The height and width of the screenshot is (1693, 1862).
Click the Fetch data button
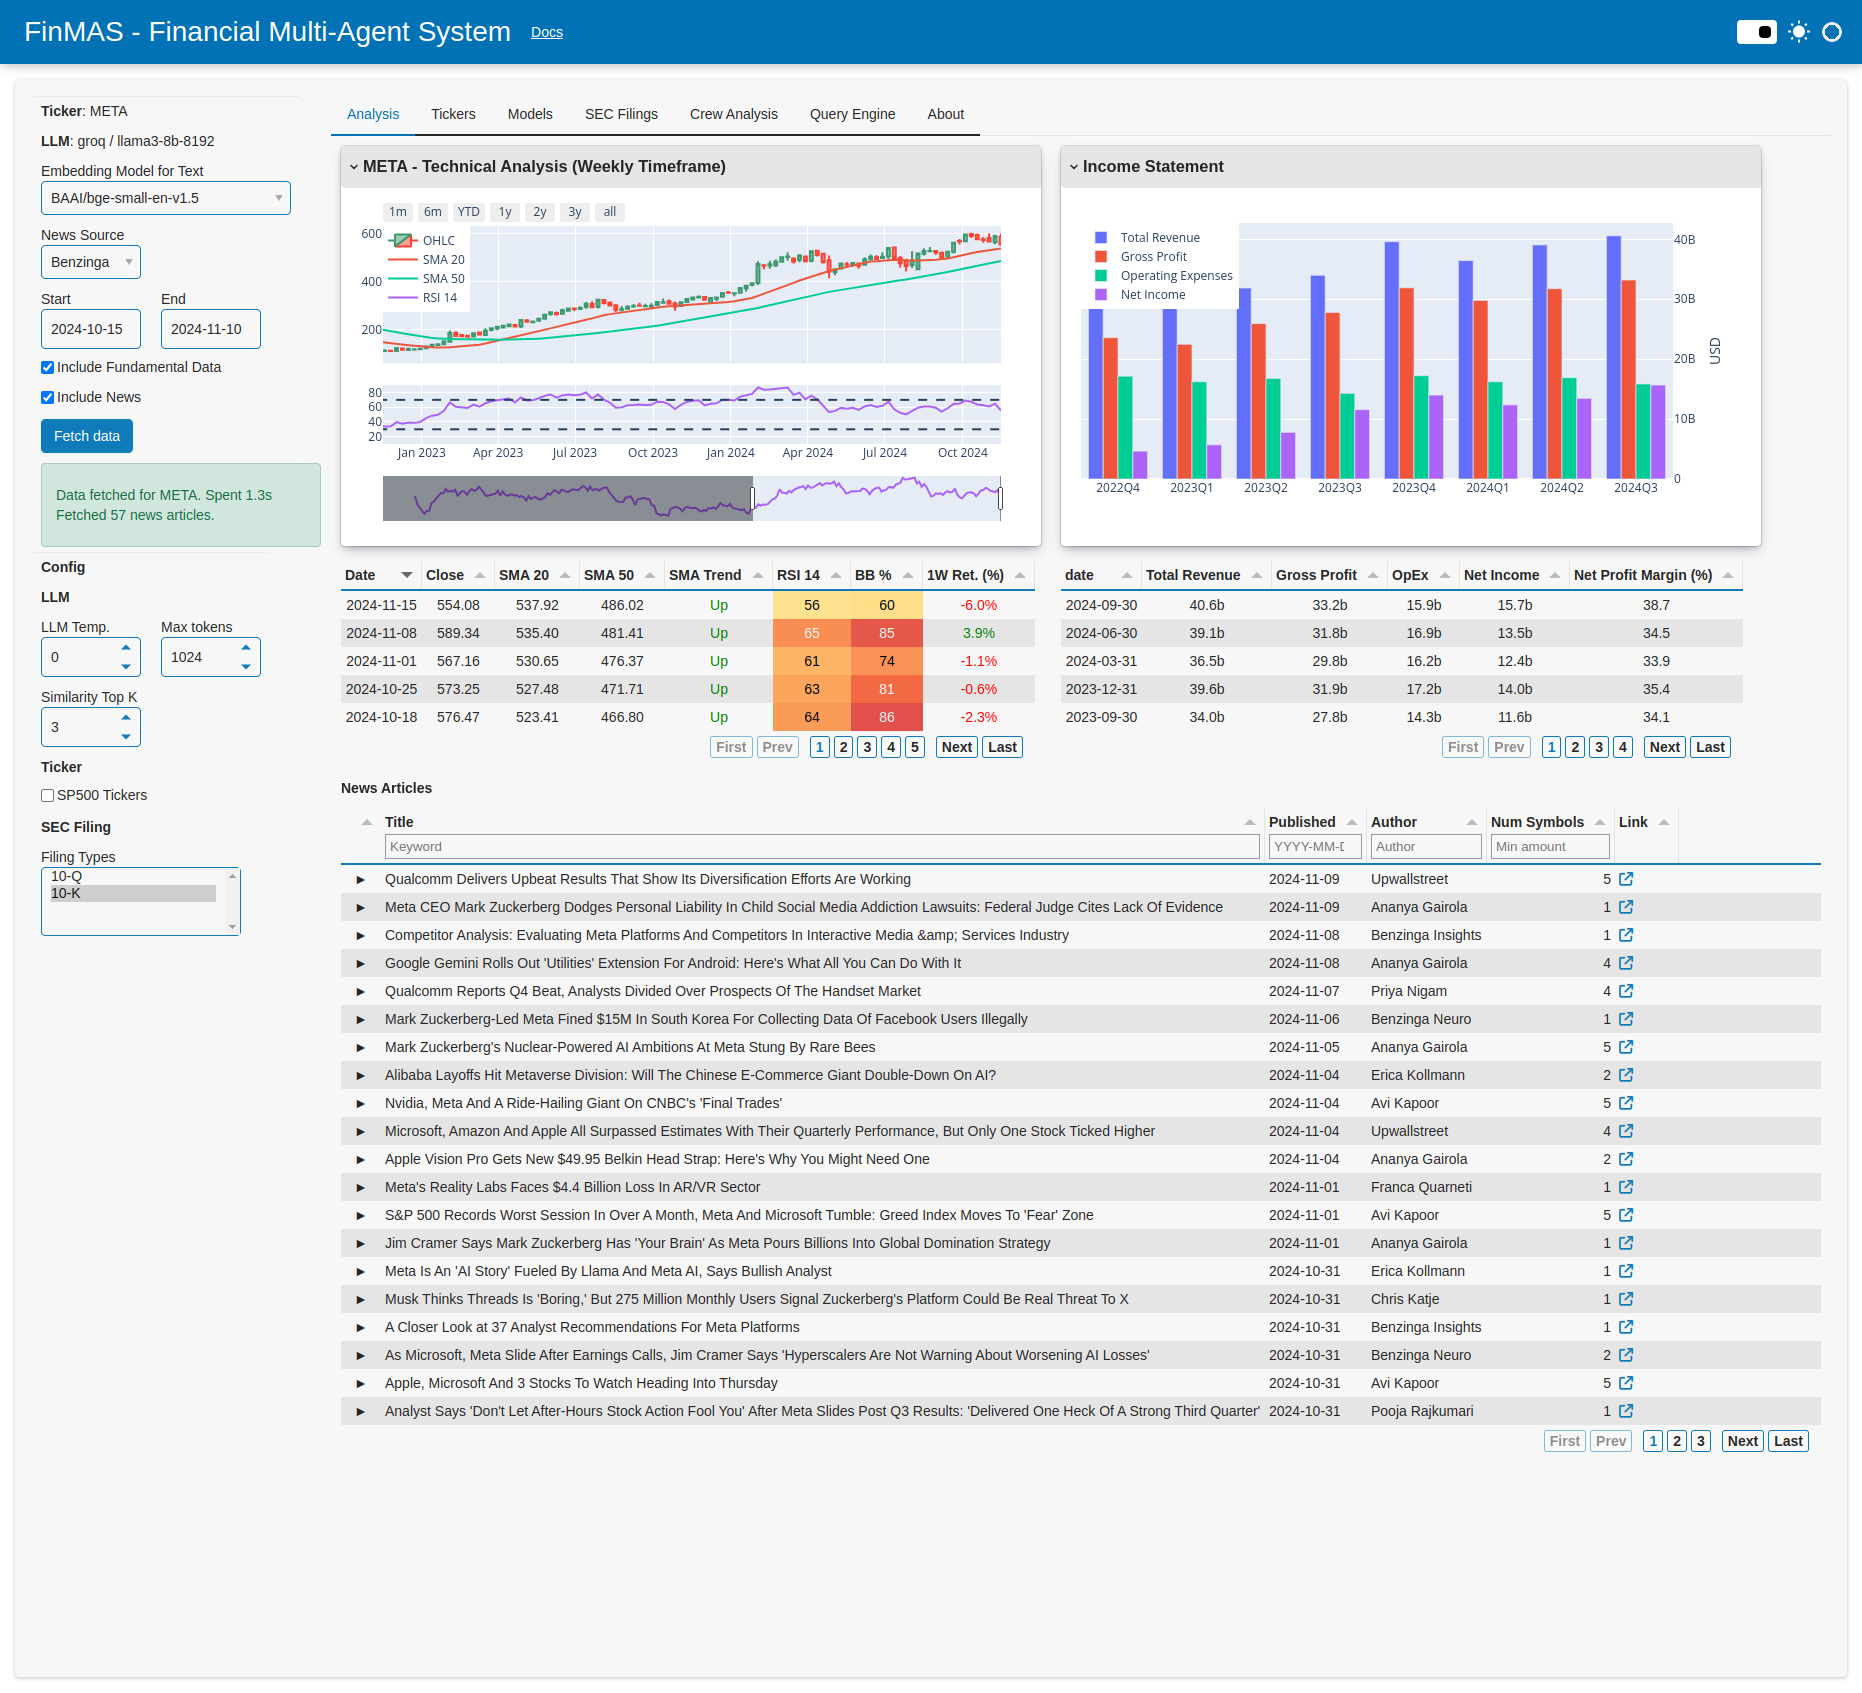click(x=87, y=436)
